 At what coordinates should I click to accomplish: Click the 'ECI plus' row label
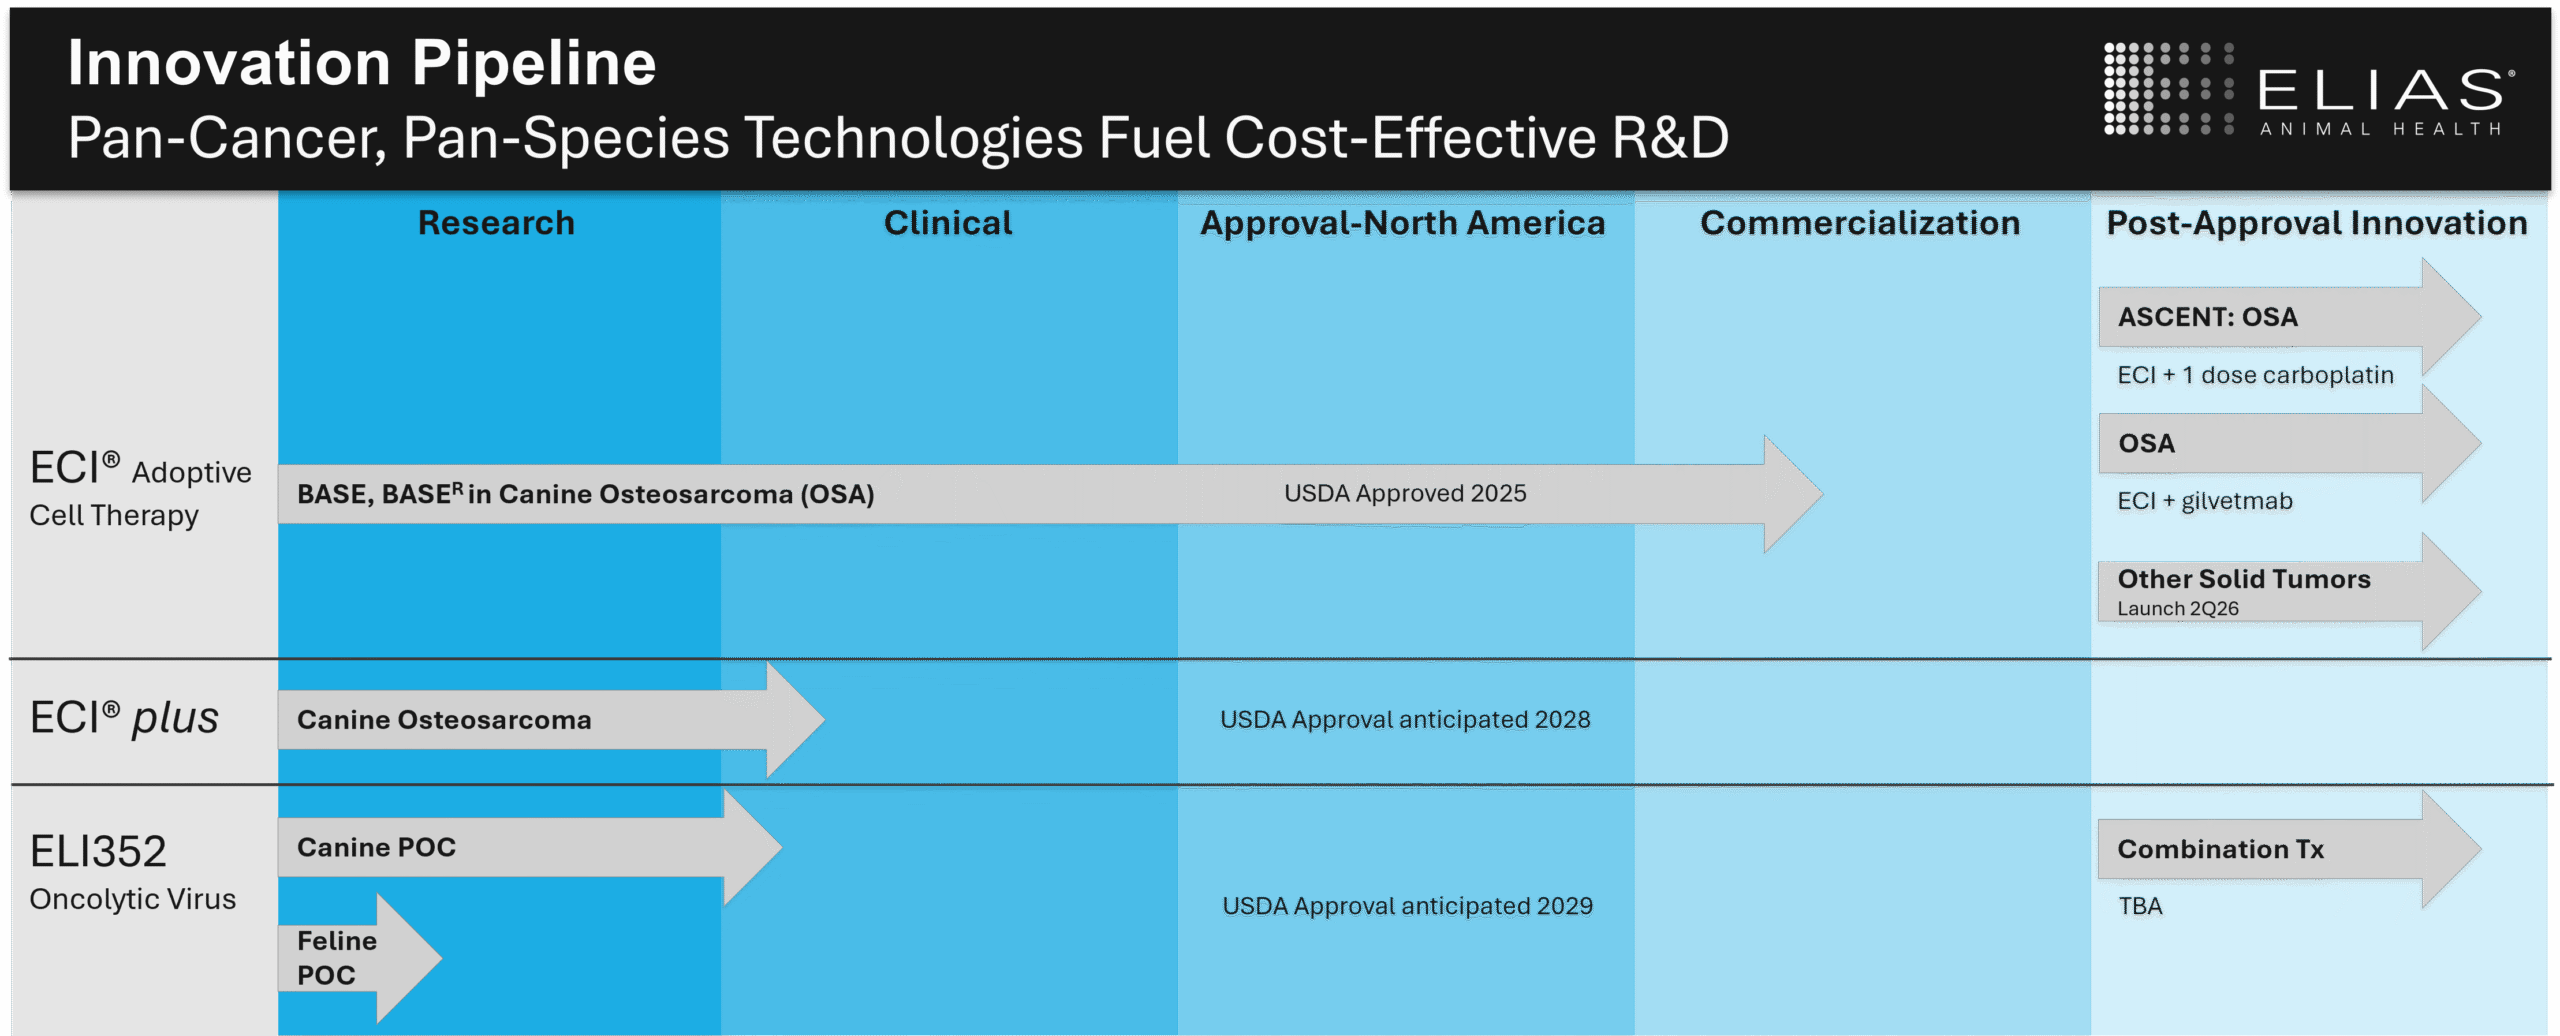coord(124,718)
